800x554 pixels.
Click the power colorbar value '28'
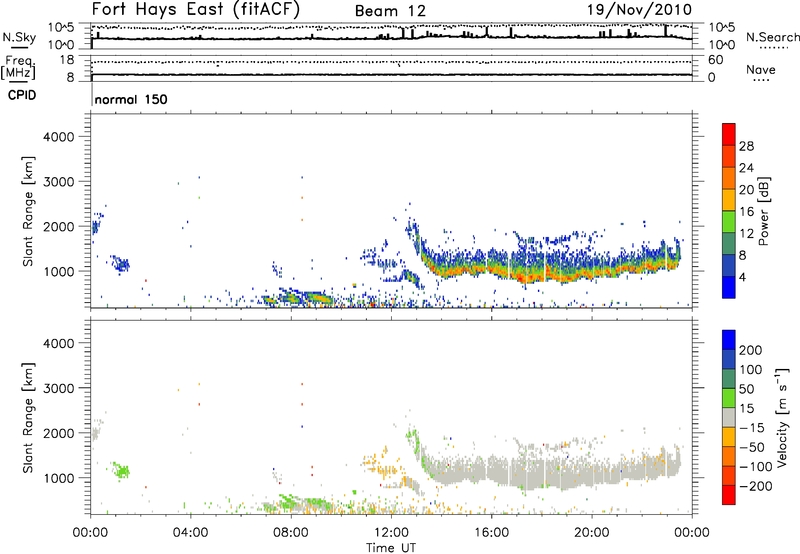pos(746,146)
